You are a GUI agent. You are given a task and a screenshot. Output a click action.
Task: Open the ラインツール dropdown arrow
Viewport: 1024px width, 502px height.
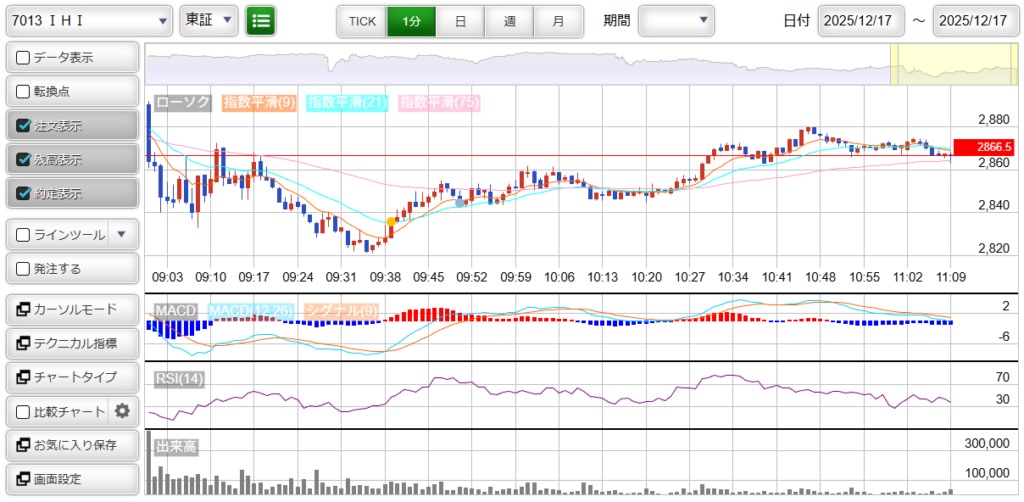(x=121, y=235)
